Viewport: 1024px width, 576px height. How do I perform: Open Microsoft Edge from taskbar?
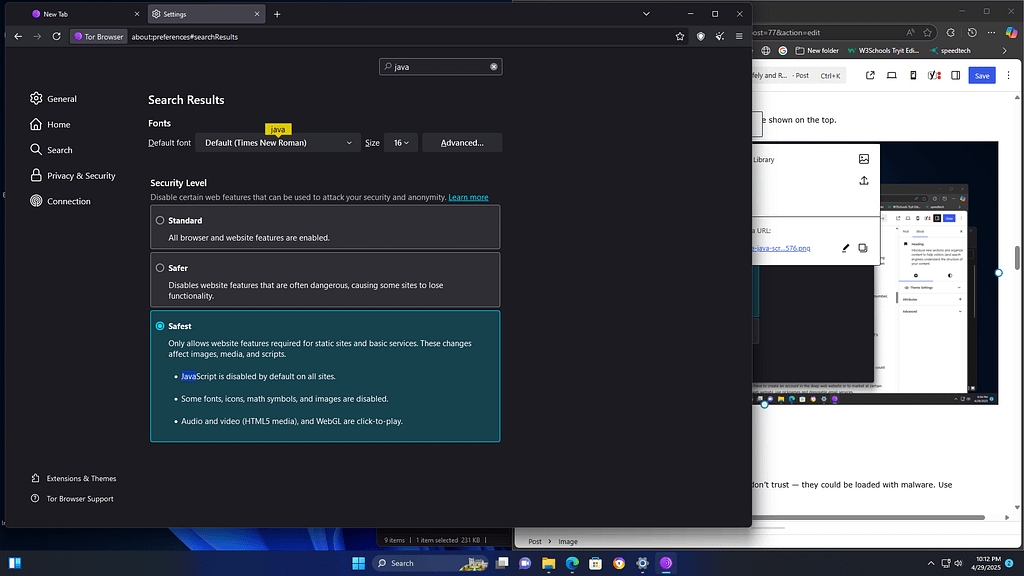572,563
